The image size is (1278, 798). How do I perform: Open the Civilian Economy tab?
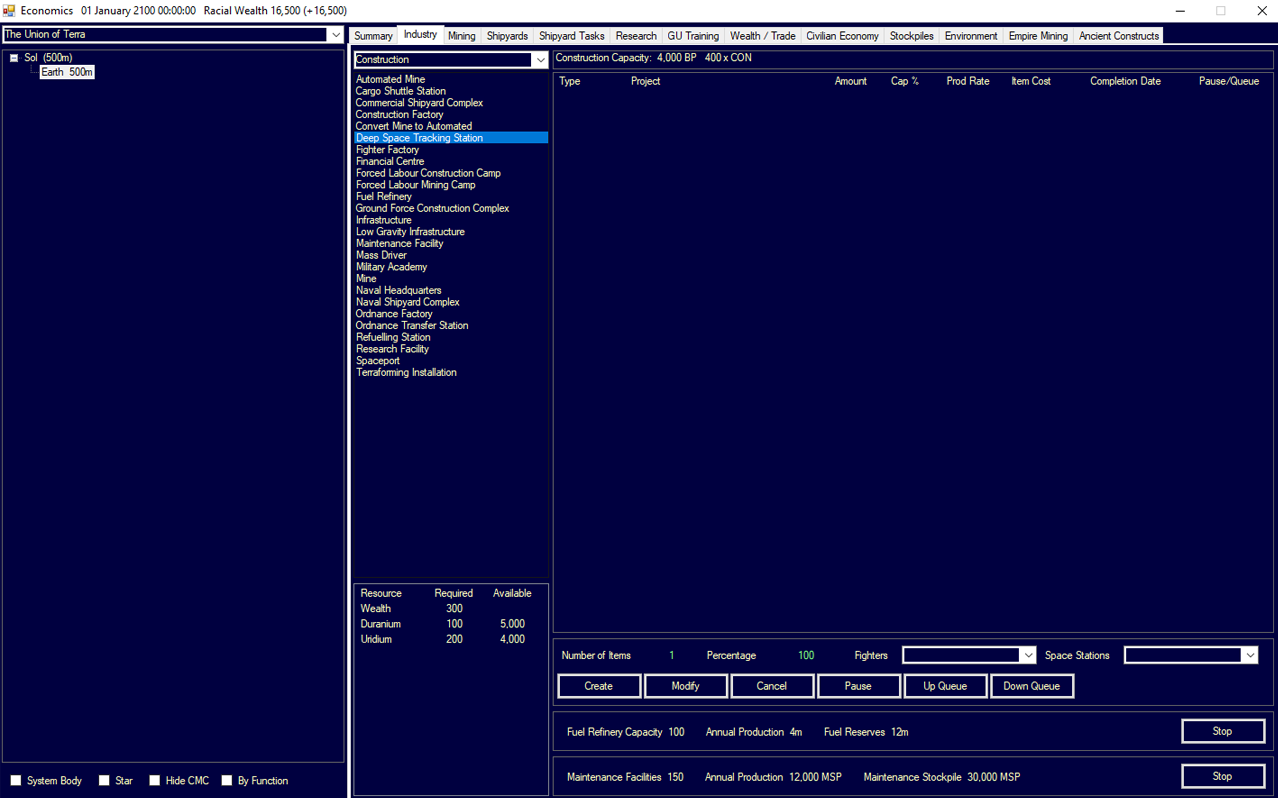click(842, 36)
